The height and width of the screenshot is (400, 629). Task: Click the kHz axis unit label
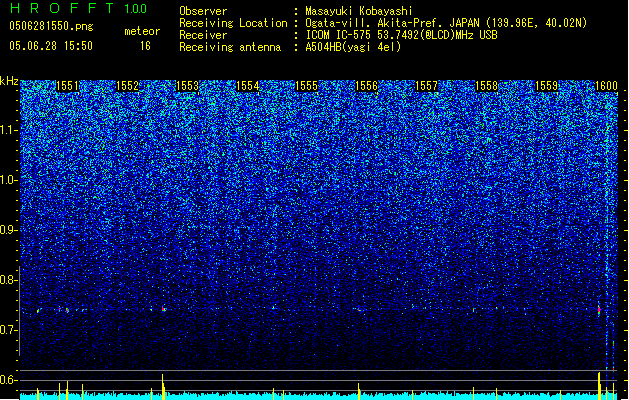click(9, 81)
